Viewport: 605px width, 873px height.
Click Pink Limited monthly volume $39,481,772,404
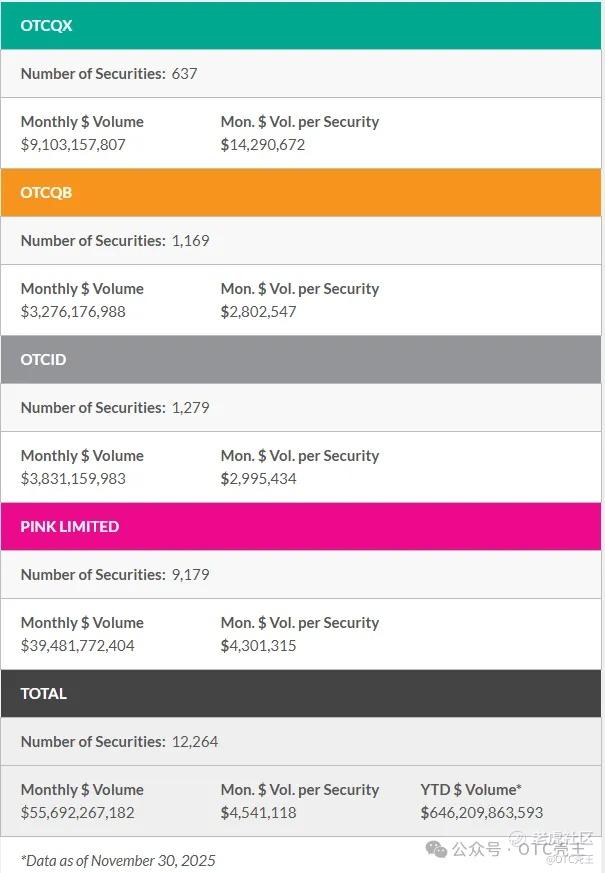(78, 645)
